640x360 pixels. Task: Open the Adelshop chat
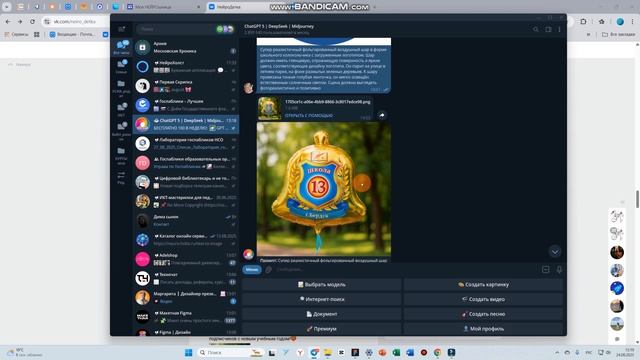point(186,259)
